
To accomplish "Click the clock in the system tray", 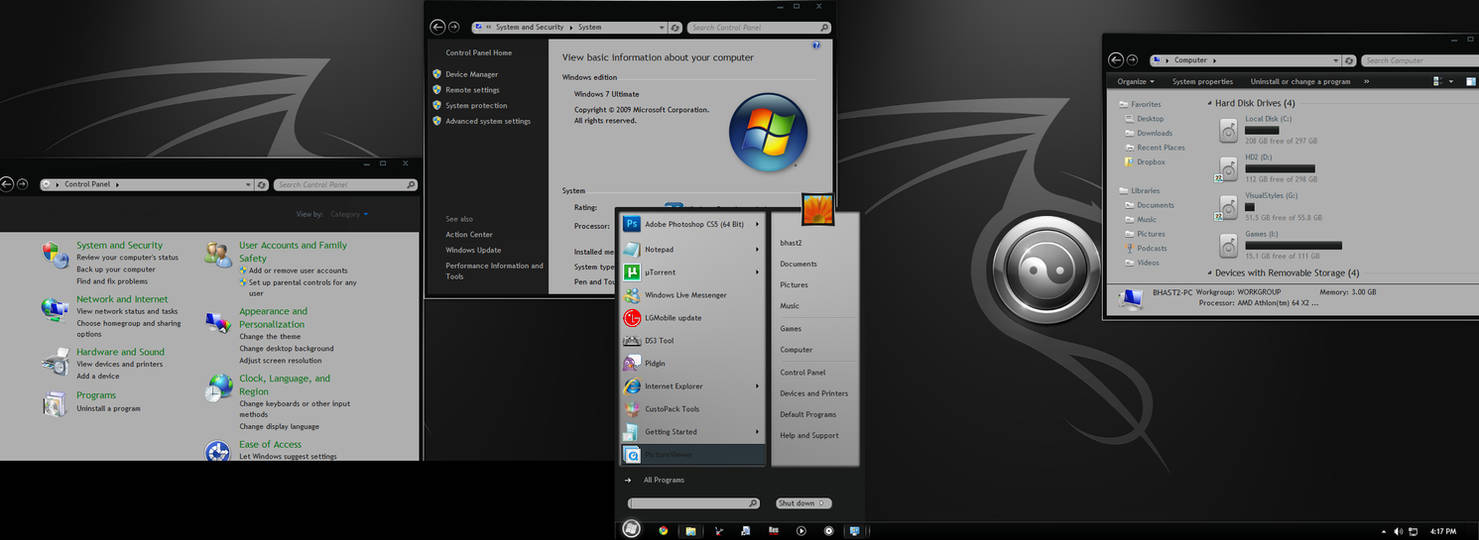I will coord(1443,531).
